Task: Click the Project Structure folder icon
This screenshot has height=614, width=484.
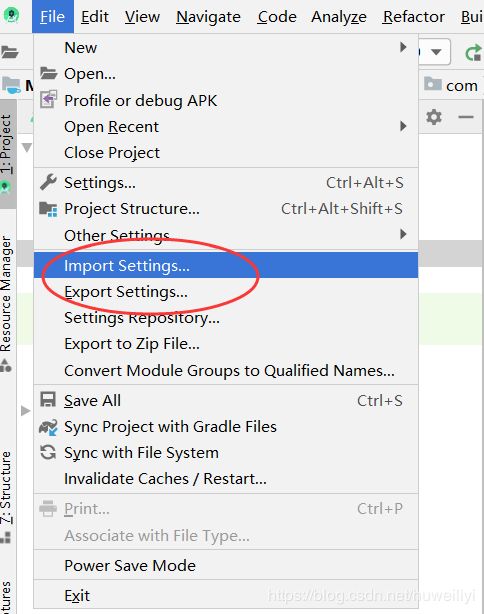Action: 49,209
